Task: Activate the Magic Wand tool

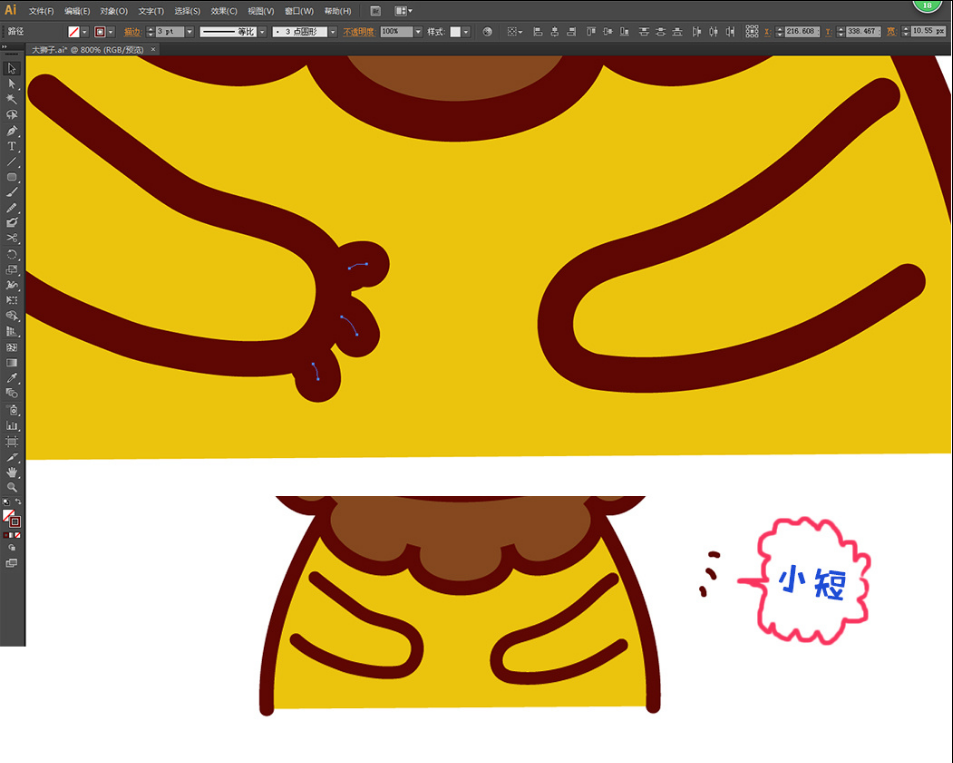Action: 12,99
